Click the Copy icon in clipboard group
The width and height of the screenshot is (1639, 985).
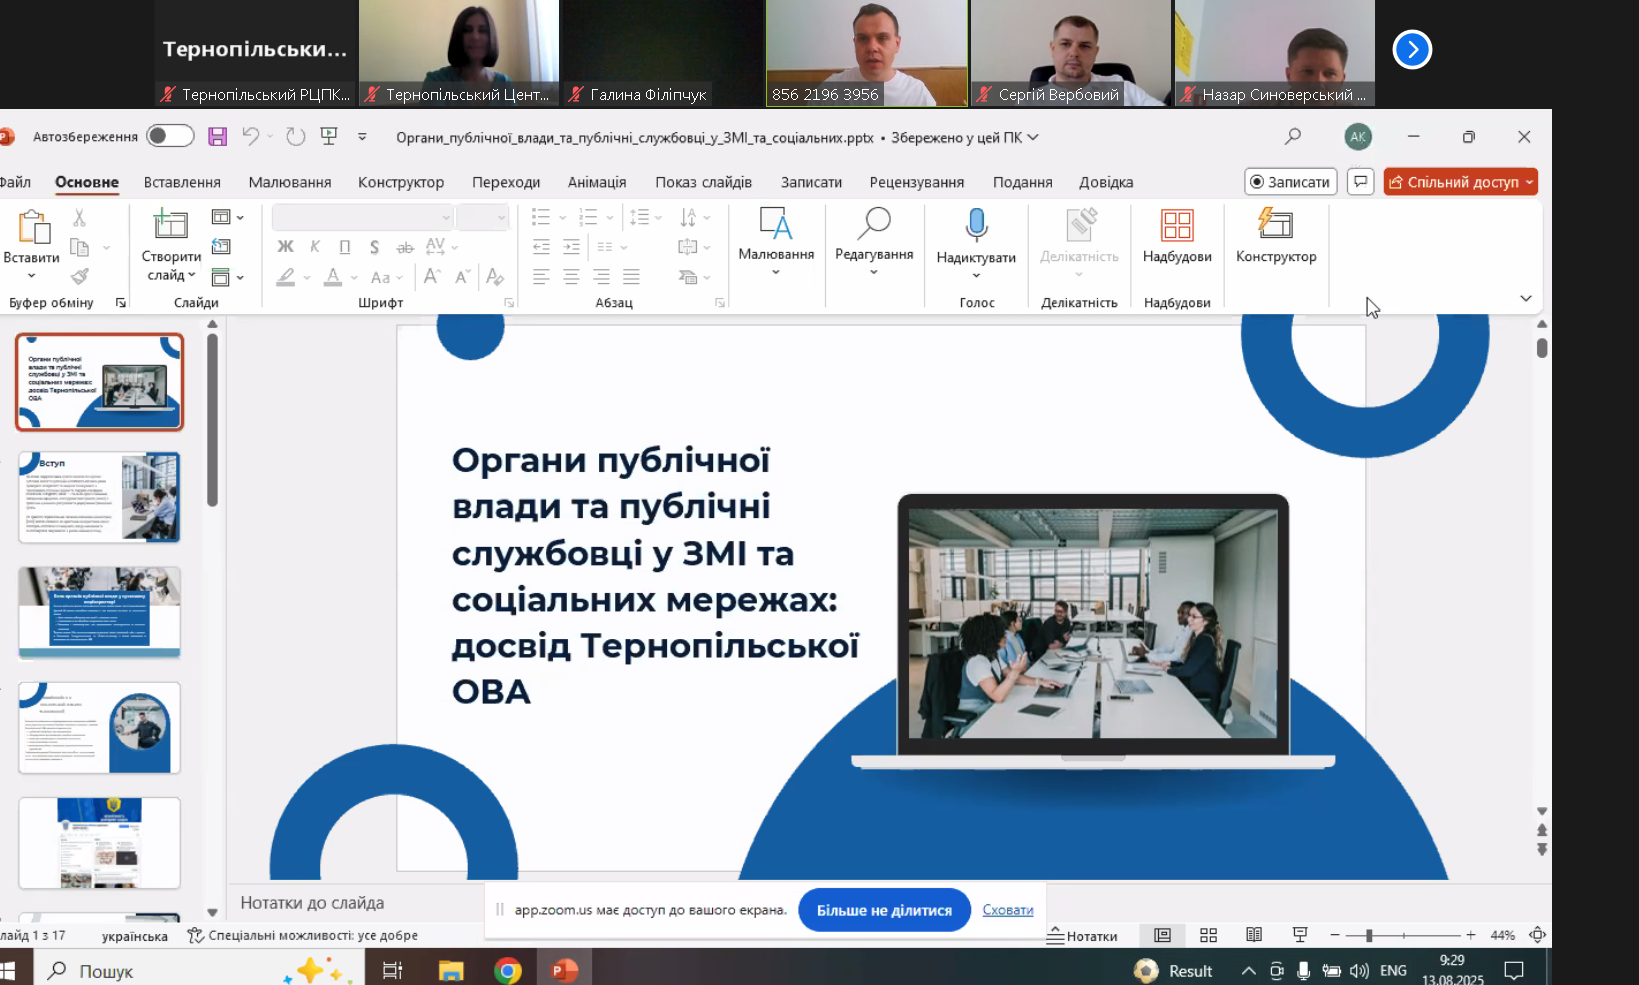[x=80, y=247]
